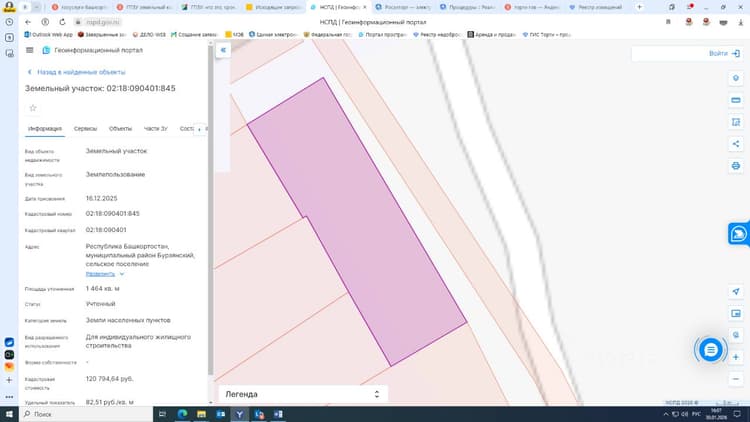Open File Explorer from taskbar
This screenshot has height=422, width=750.
(201, 414)
